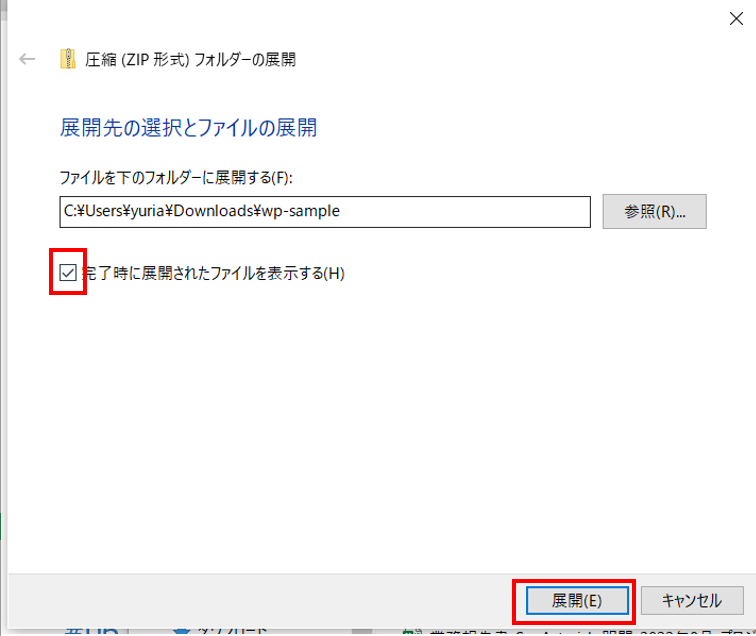Open folder browser with 参照(R)... button

point(655,212)
